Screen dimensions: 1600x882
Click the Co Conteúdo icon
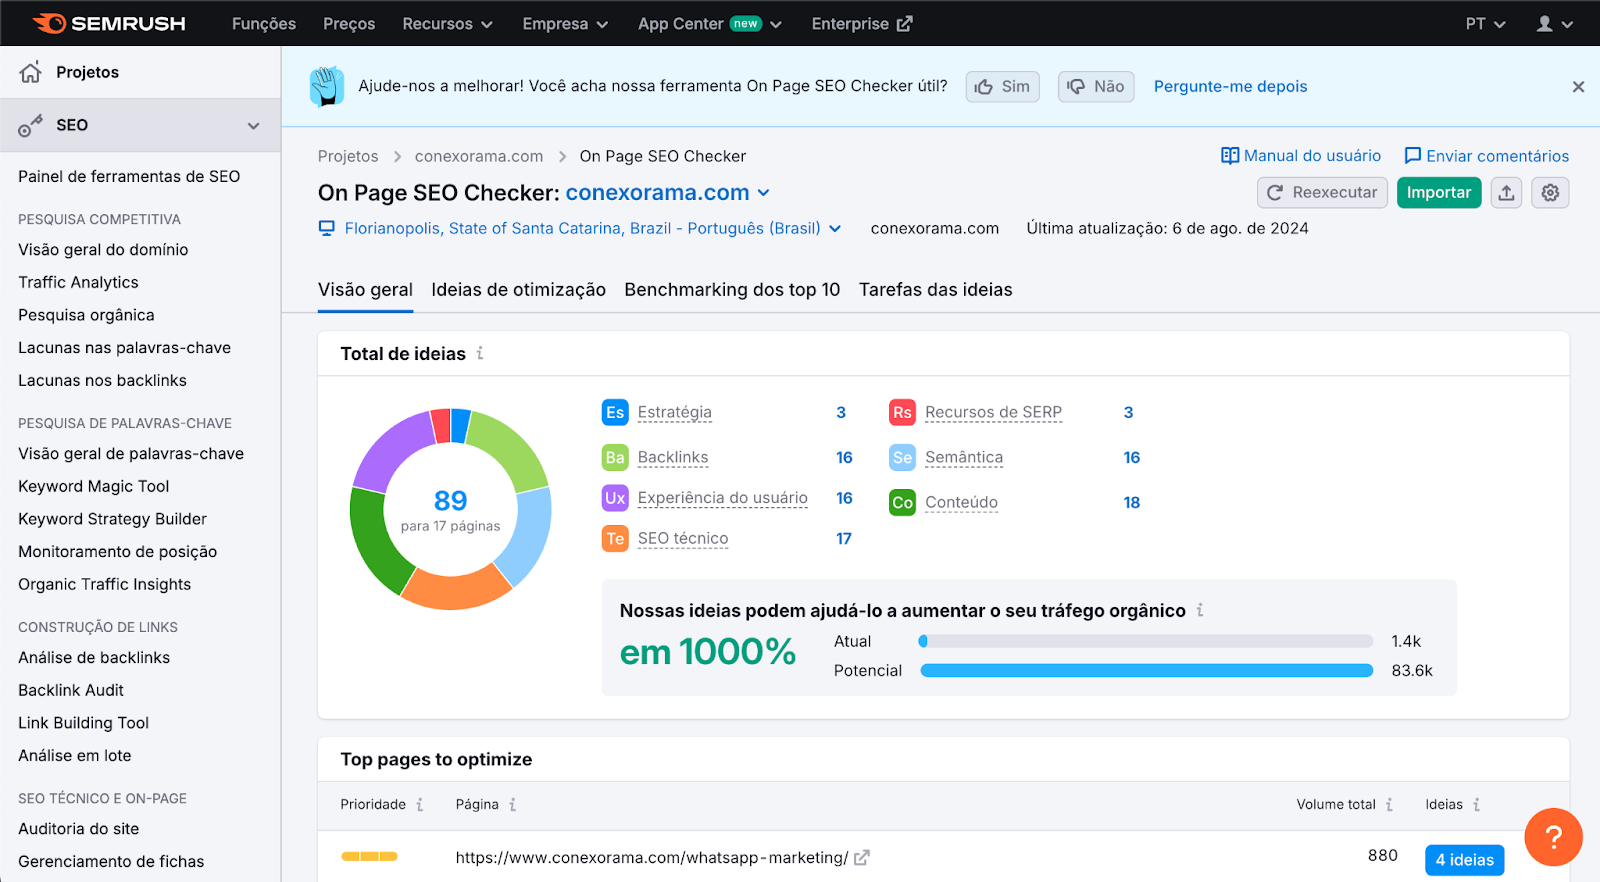[x=902, y=502]
